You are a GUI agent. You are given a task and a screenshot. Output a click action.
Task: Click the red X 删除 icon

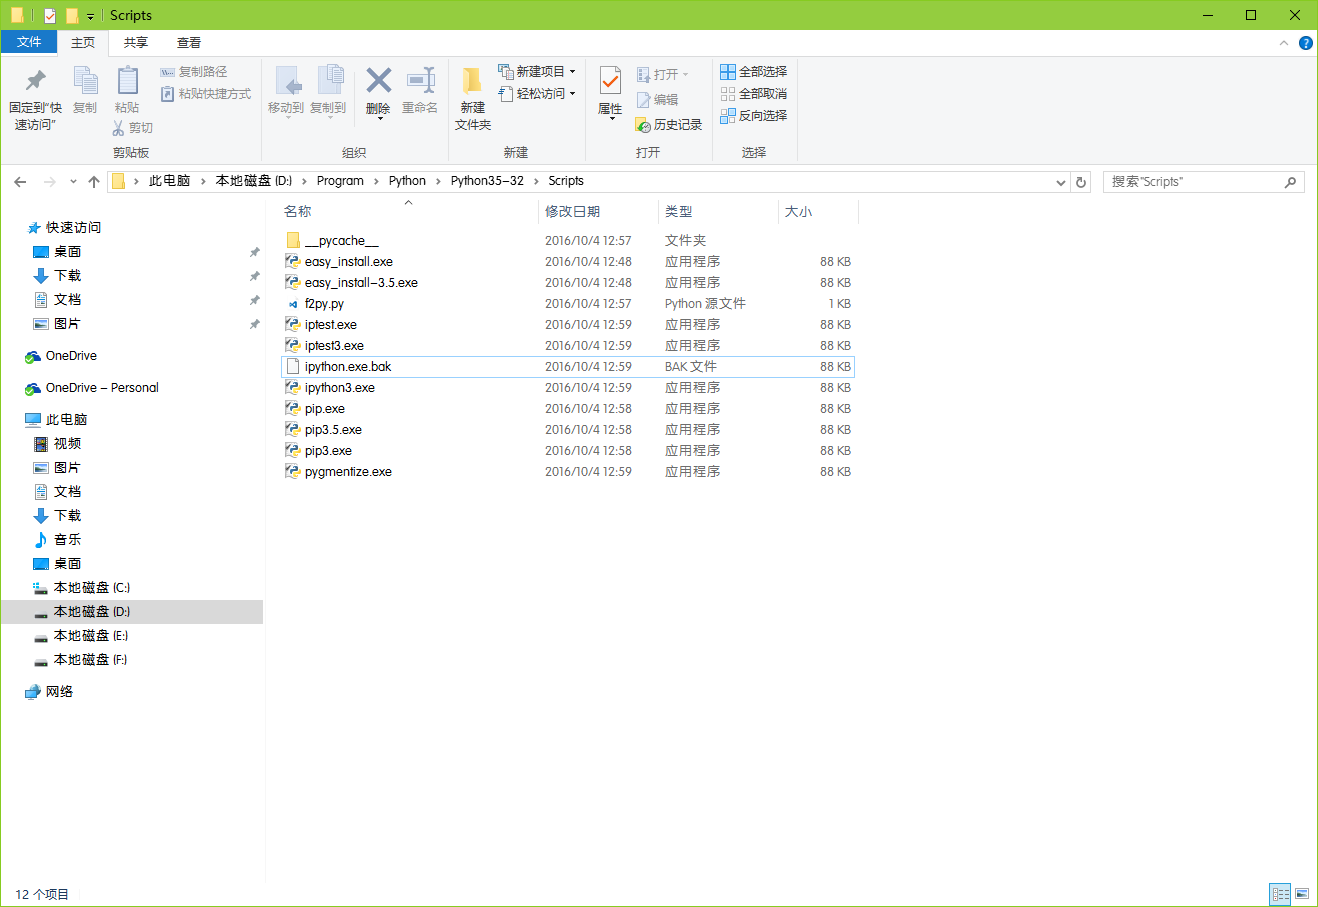click(378, 80)
